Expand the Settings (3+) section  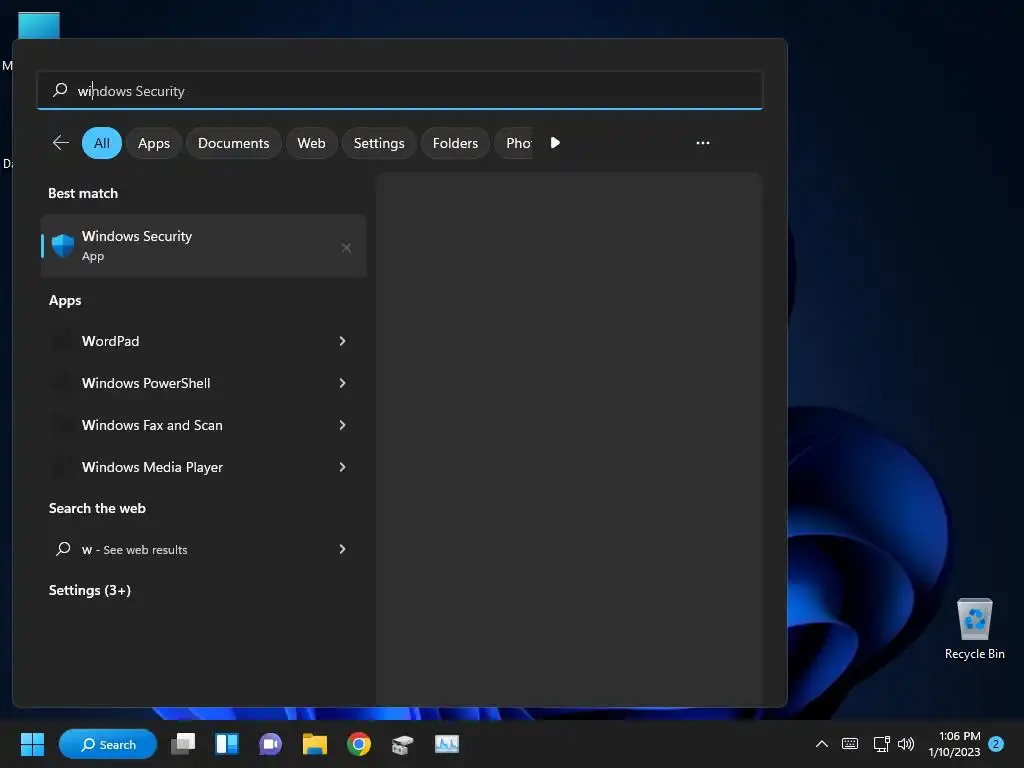(x=89, y=590)
